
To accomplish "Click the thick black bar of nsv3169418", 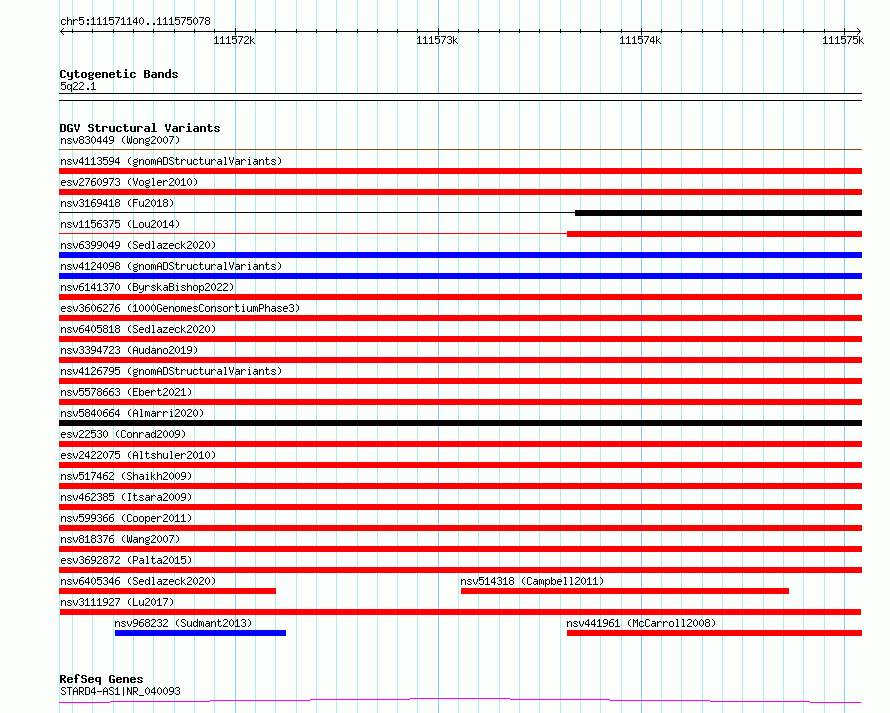I will pos(718,213).
